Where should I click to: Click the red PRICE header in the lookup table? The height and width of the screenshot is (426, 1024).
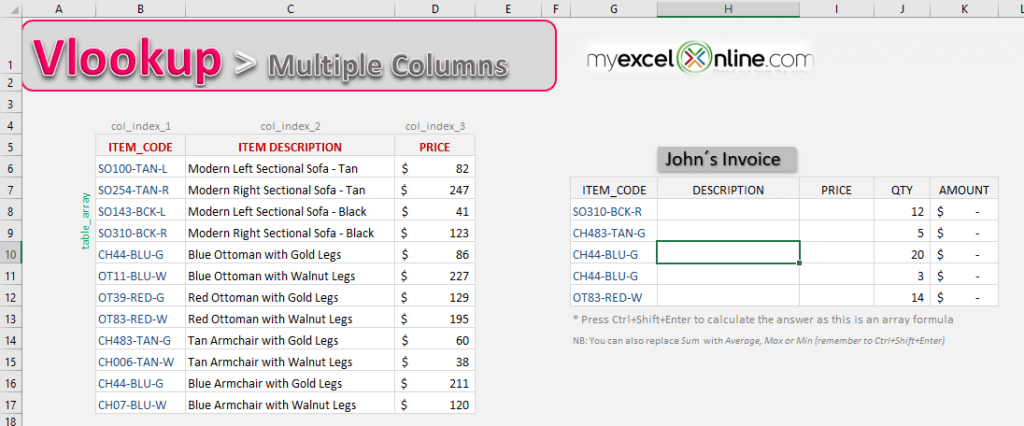[x=434, y=147]
